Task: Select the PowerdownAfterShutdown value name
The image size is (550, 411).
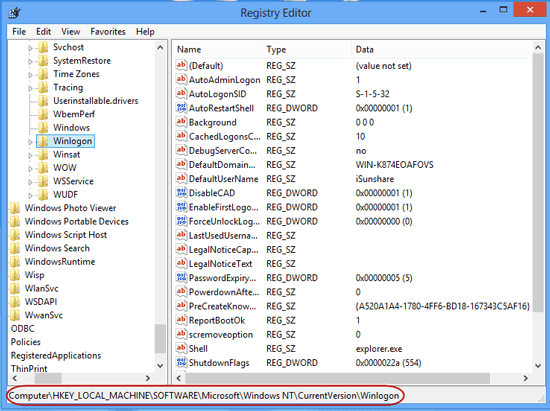Action: tap(224, 292)
